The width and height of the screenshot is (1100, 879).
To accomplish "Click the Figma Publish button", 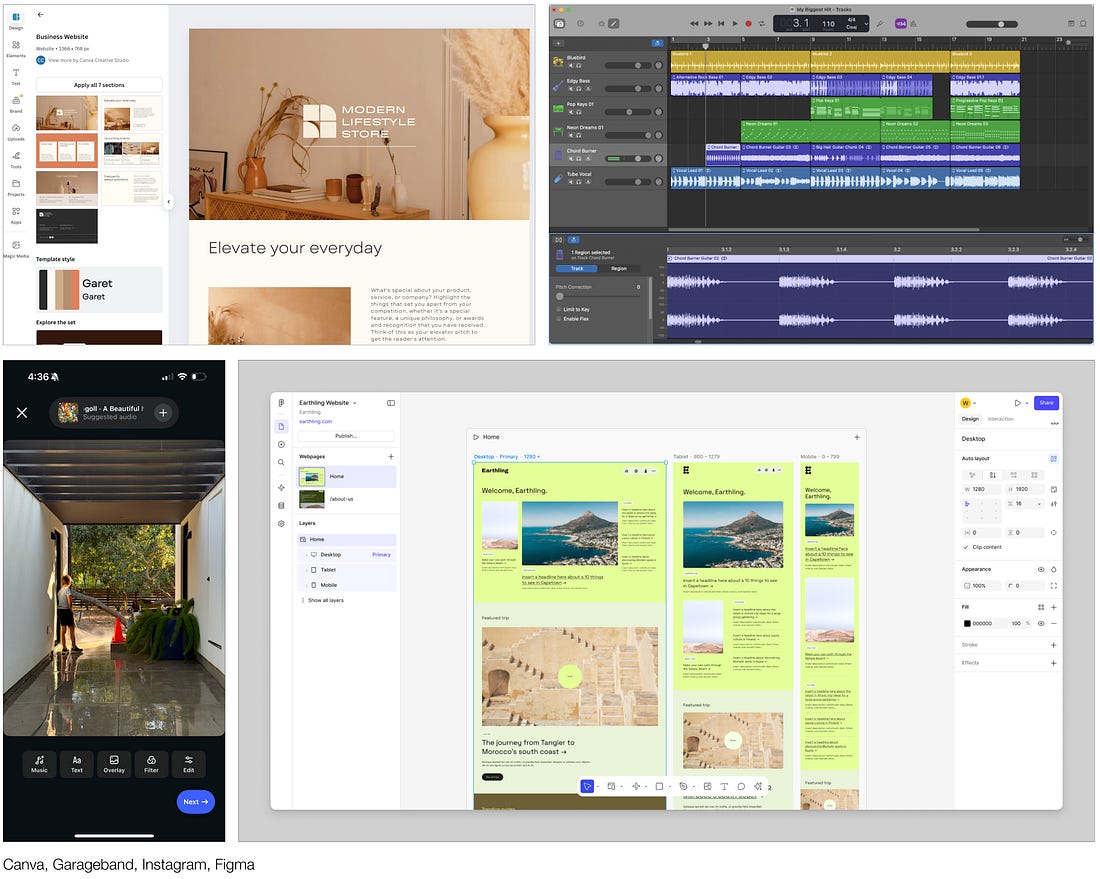I will [346, 436].
